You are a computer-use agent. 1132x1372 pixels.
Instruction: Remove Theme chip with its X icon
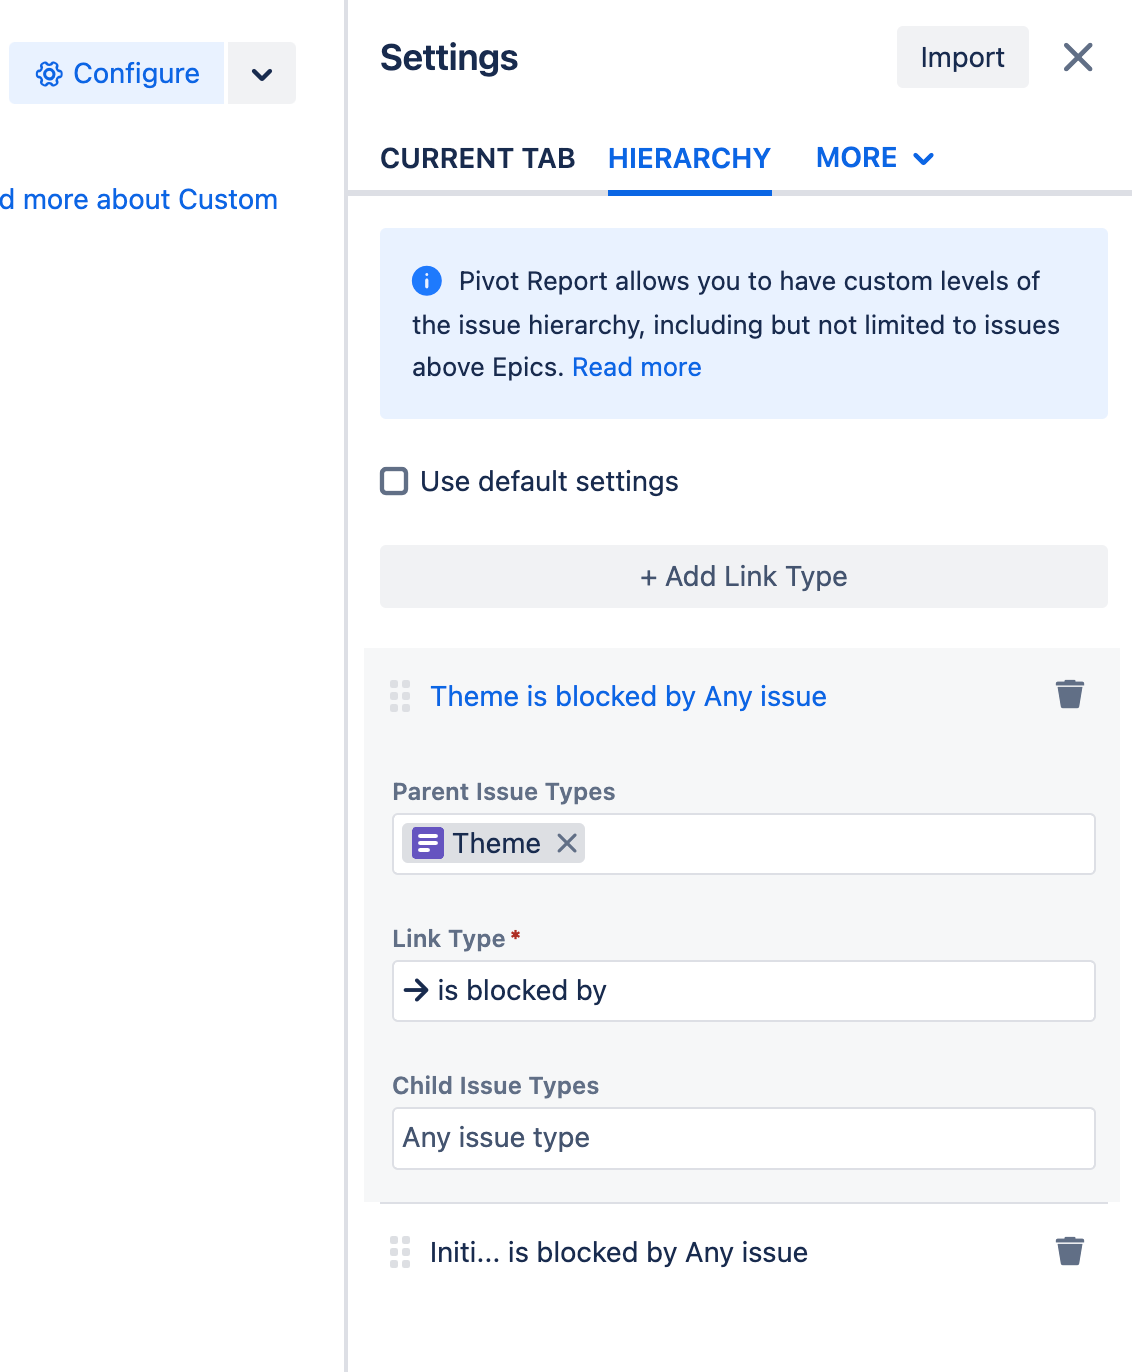click(x=566, y=843)
